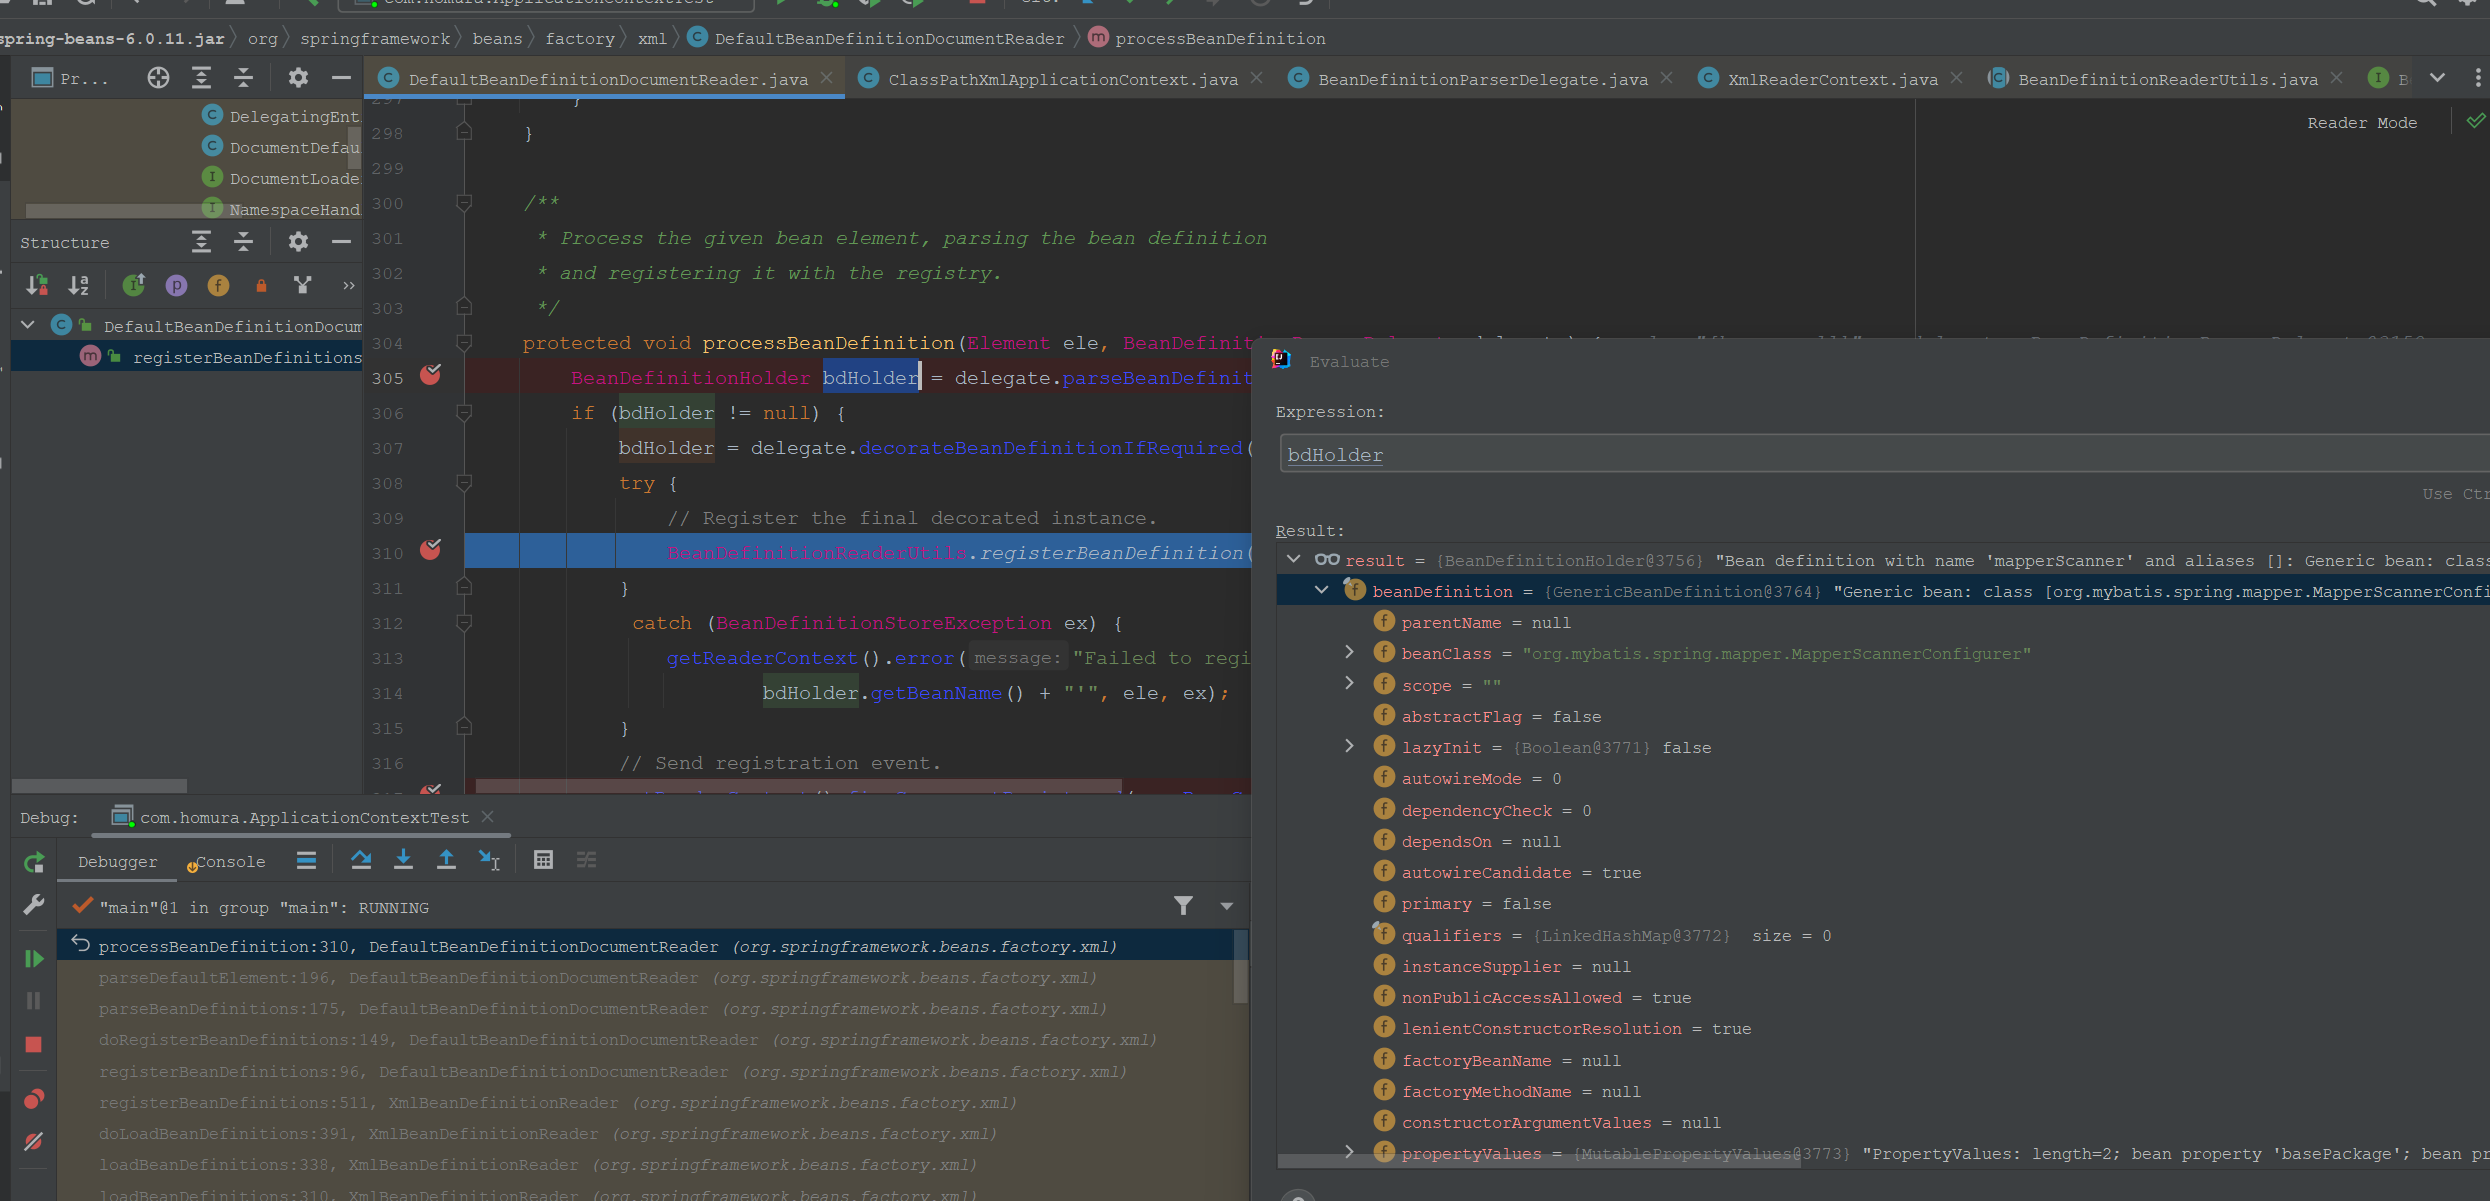Image resolution: width=2490 pixels, height=1201 pixels.
Task: Collapse the beanDefinition tree node
Action: tap(1321, 590)
